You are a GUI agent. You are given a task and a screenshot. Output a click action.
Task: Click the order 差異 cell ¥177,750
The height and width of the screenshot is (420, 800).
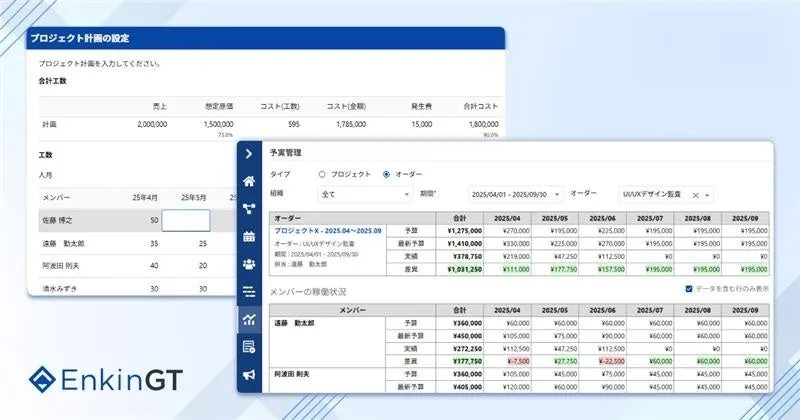(563, 269)
